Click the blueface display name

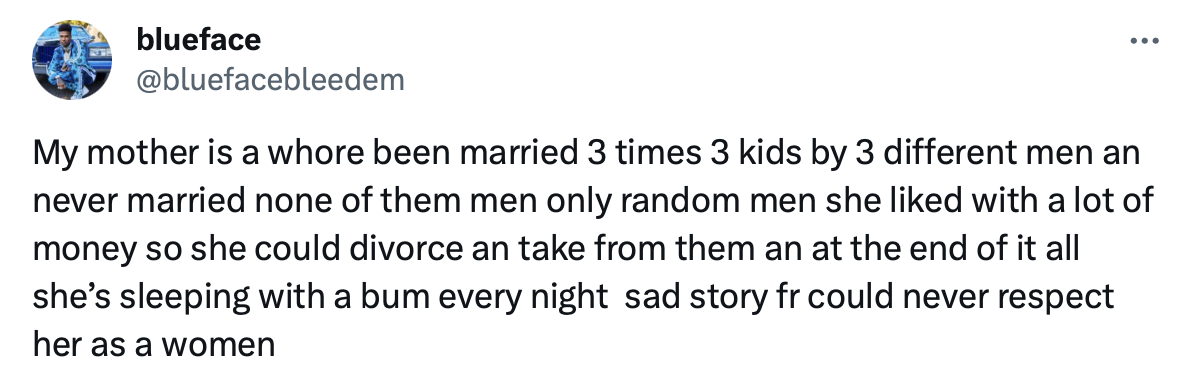(x=199, y=39)
